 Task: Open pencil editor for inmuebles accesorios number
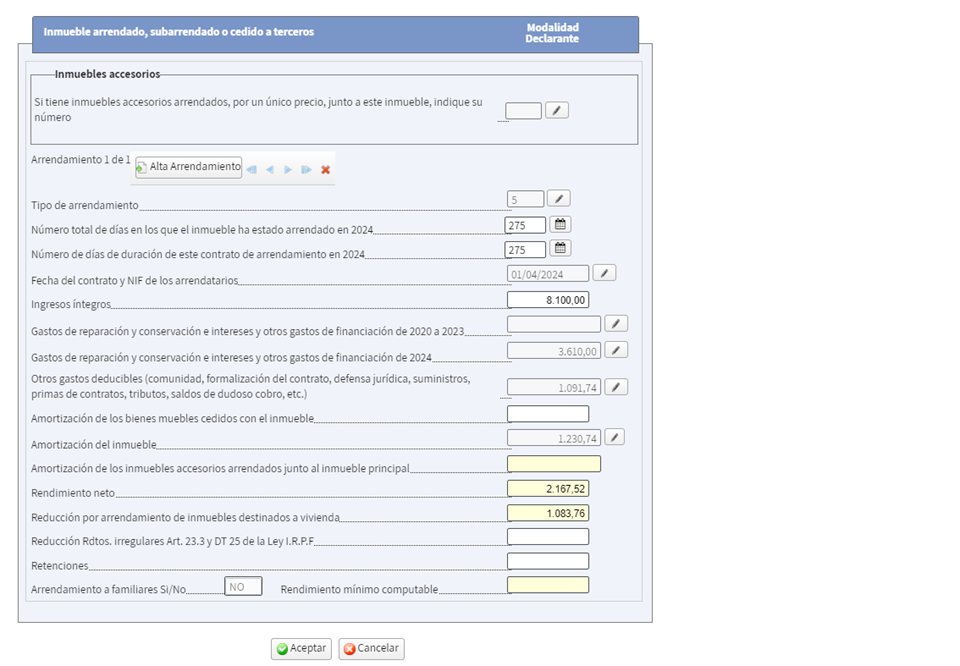557,110
